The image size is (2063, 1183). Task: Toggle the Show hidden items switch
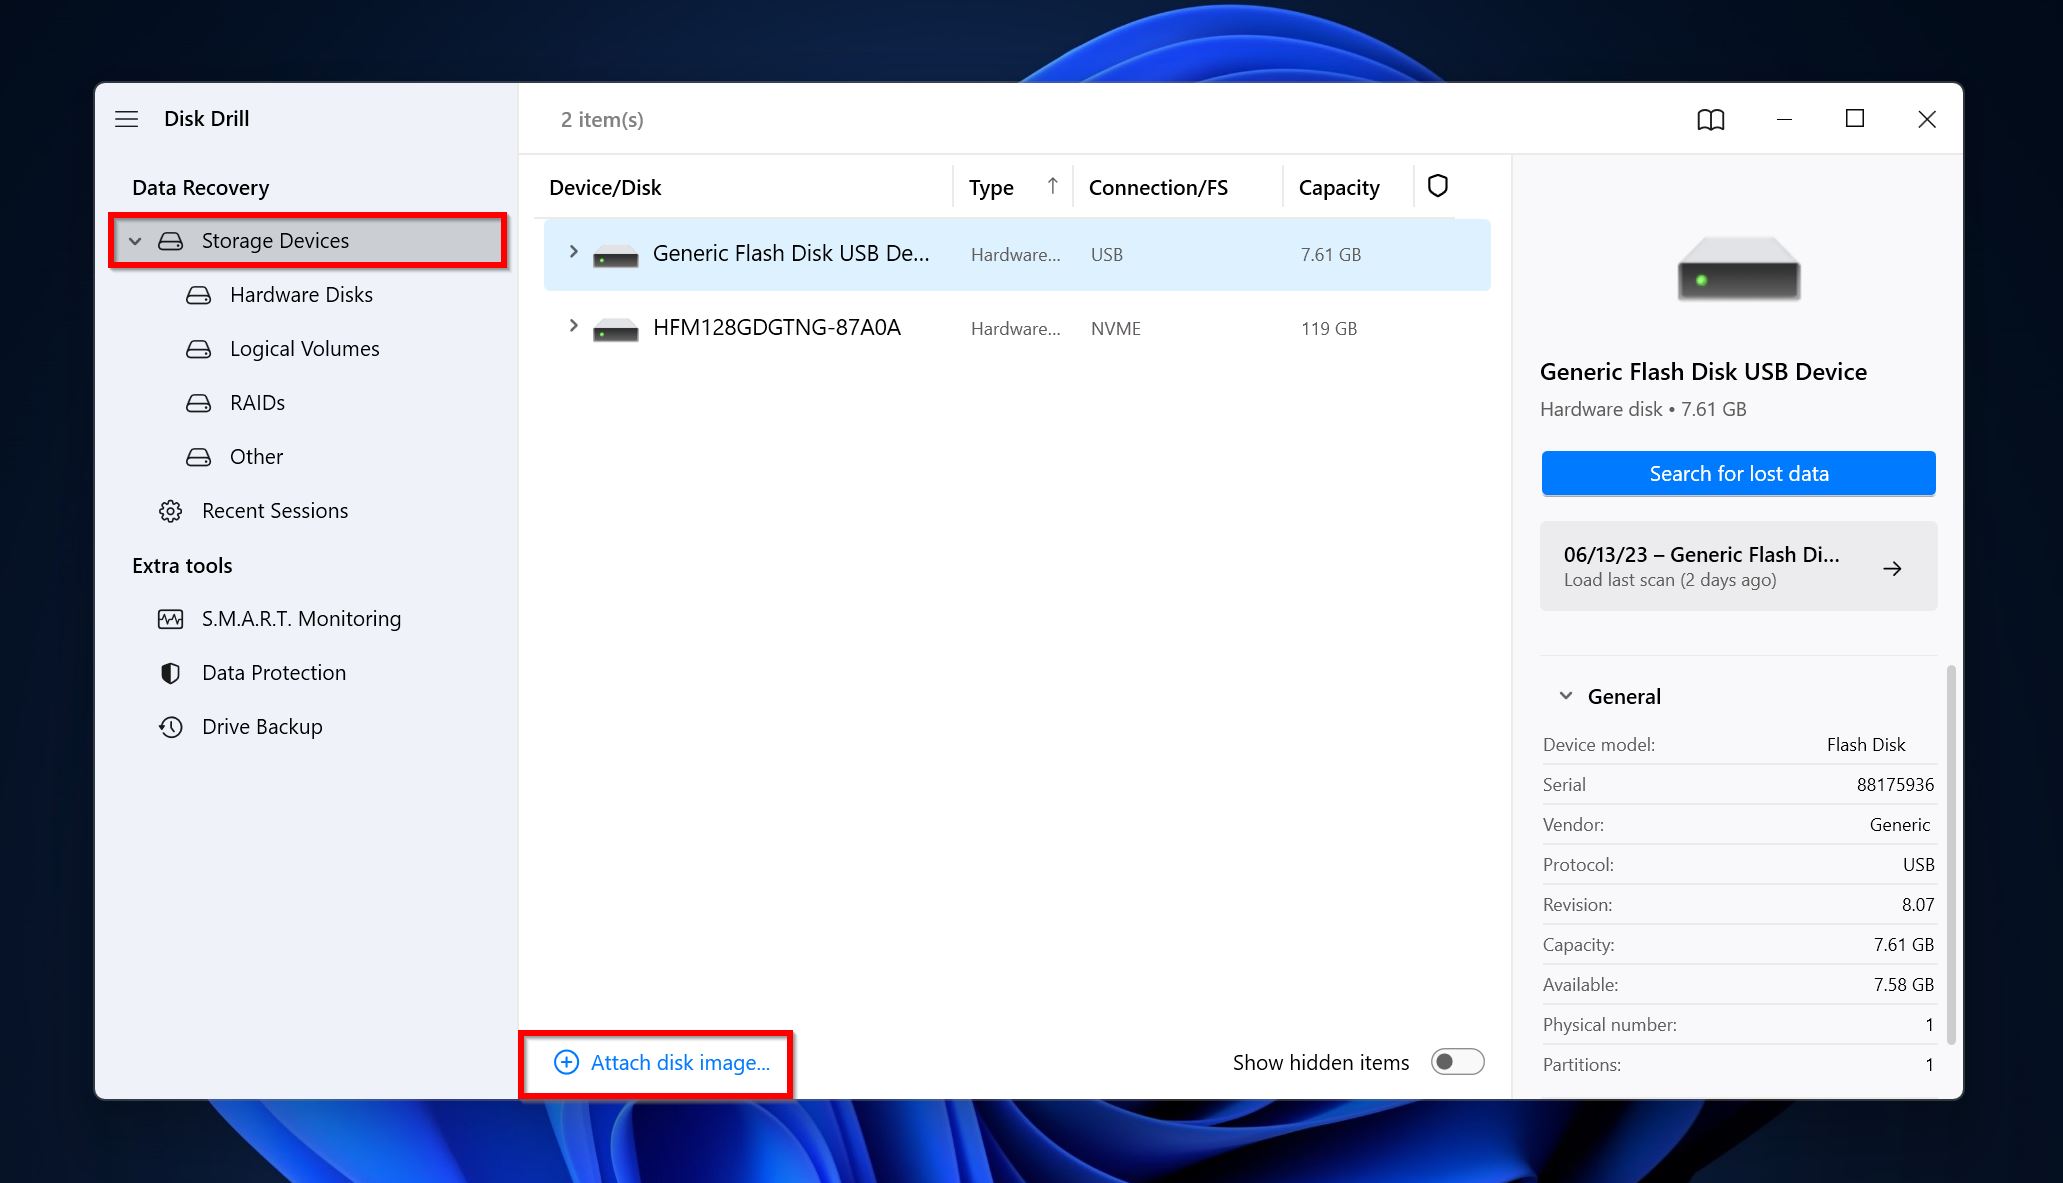[x=1457, y=1061]
